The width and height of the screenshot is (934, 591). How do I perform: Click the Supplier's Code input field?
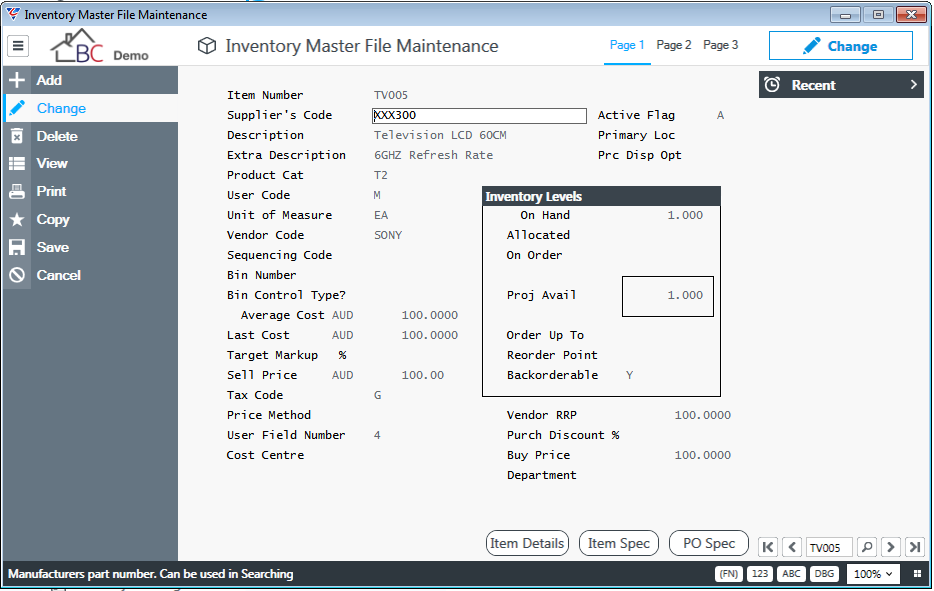coord(480,115)
